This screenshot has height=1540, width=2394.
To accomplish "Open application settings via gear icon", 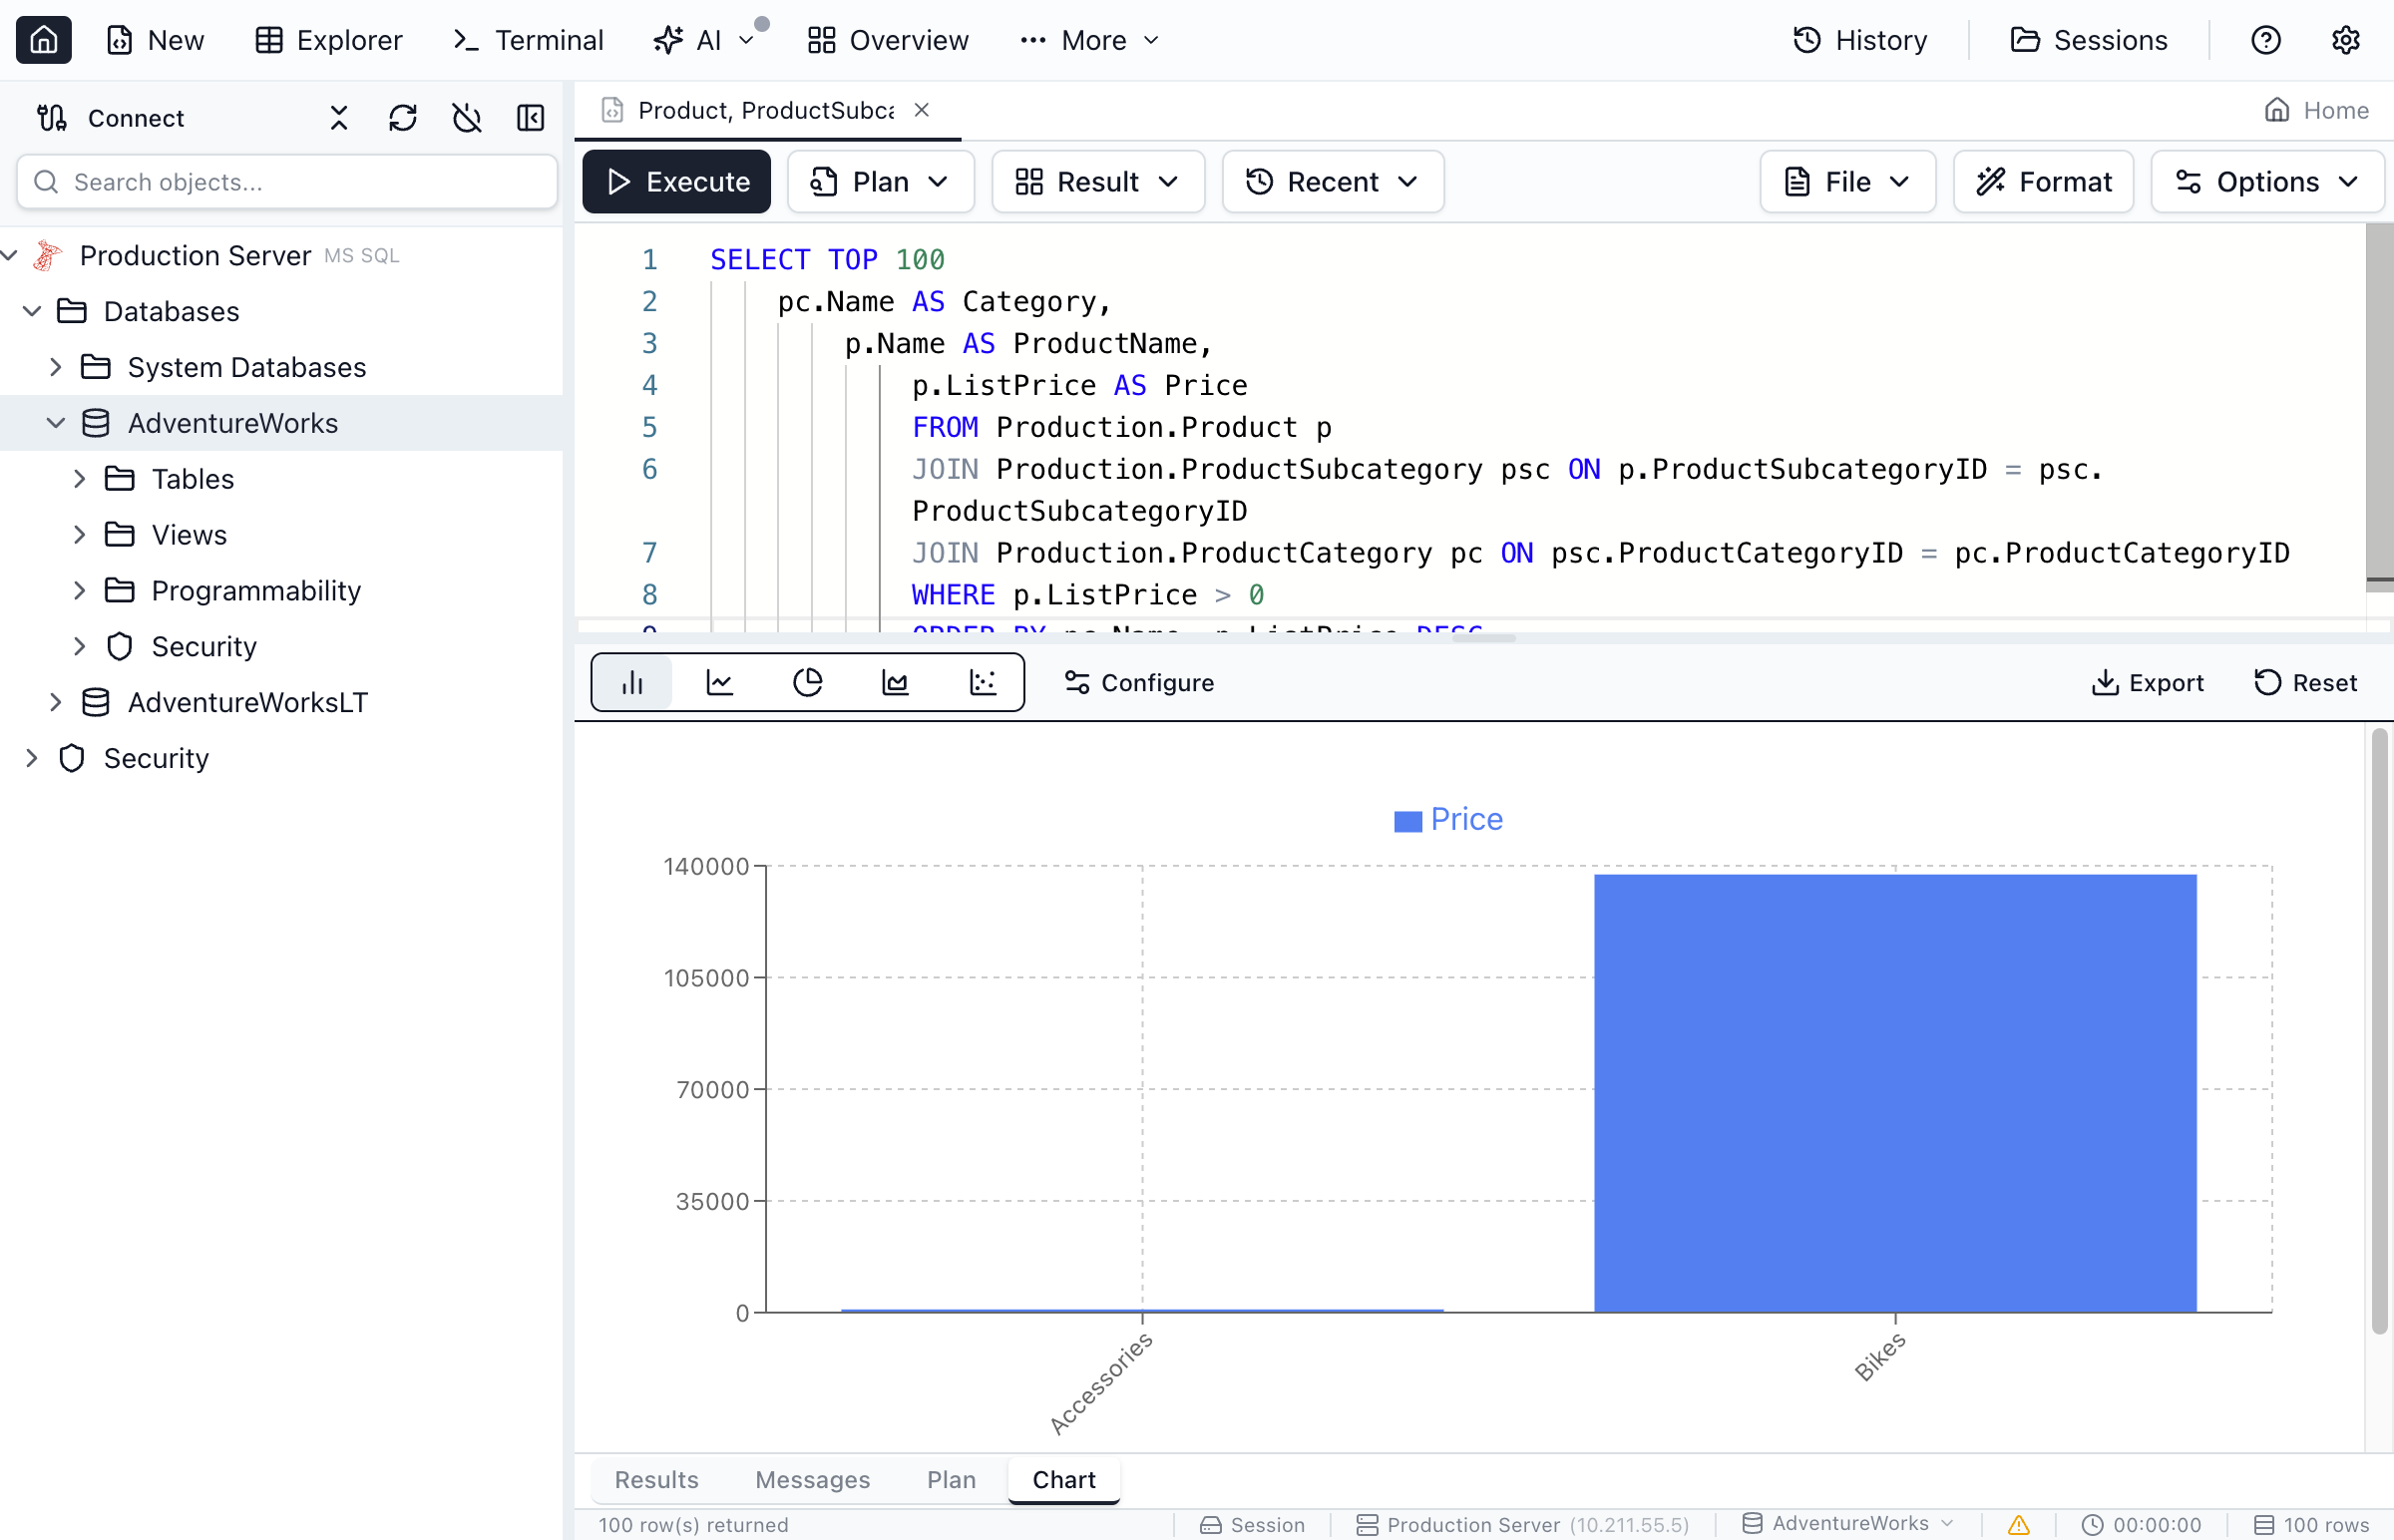I will [2346, 40].
